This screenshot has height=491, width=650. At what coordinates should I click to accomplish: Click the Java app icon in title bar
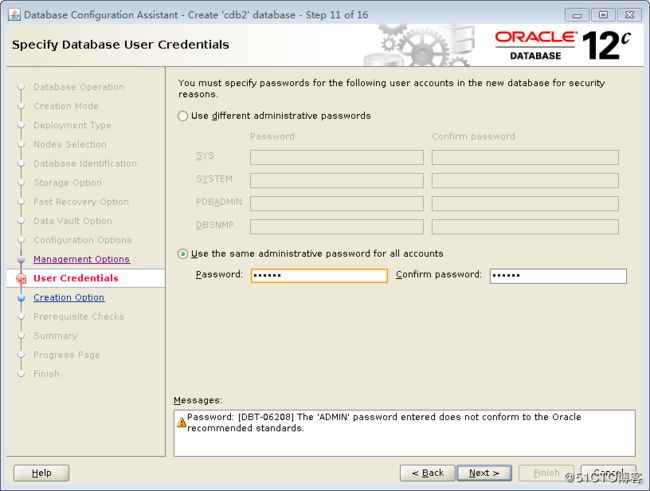15,15
